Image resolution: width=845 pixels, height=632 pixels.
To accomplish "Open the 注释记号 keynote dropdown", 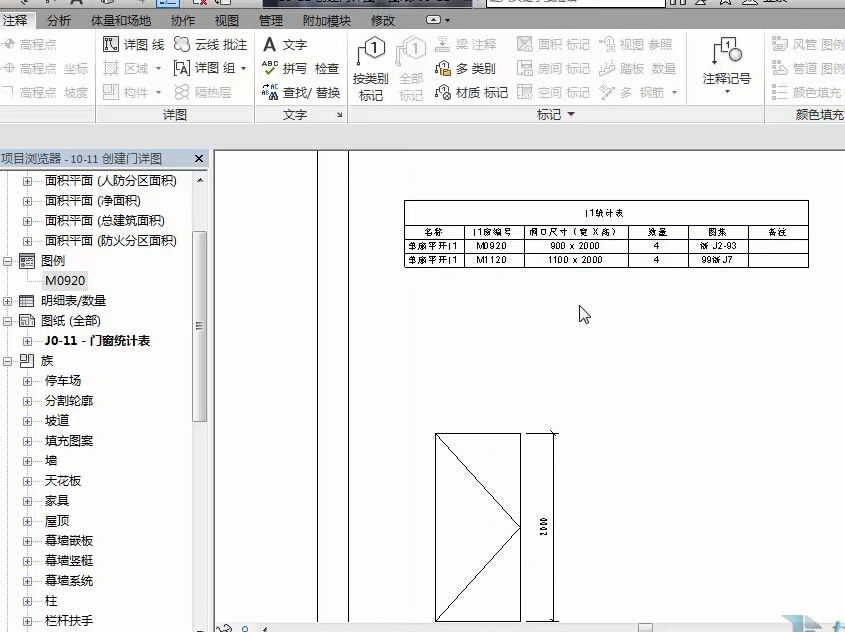I will click(x=726, y=70).
